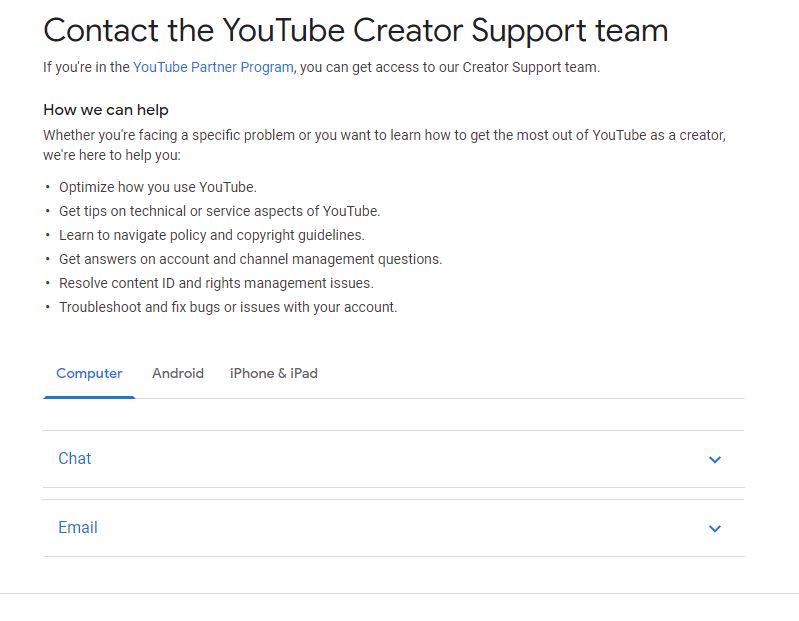The width and height of the screenshot is (799, 621).
Task: Switch to the Computer tab
Action: 89,373
